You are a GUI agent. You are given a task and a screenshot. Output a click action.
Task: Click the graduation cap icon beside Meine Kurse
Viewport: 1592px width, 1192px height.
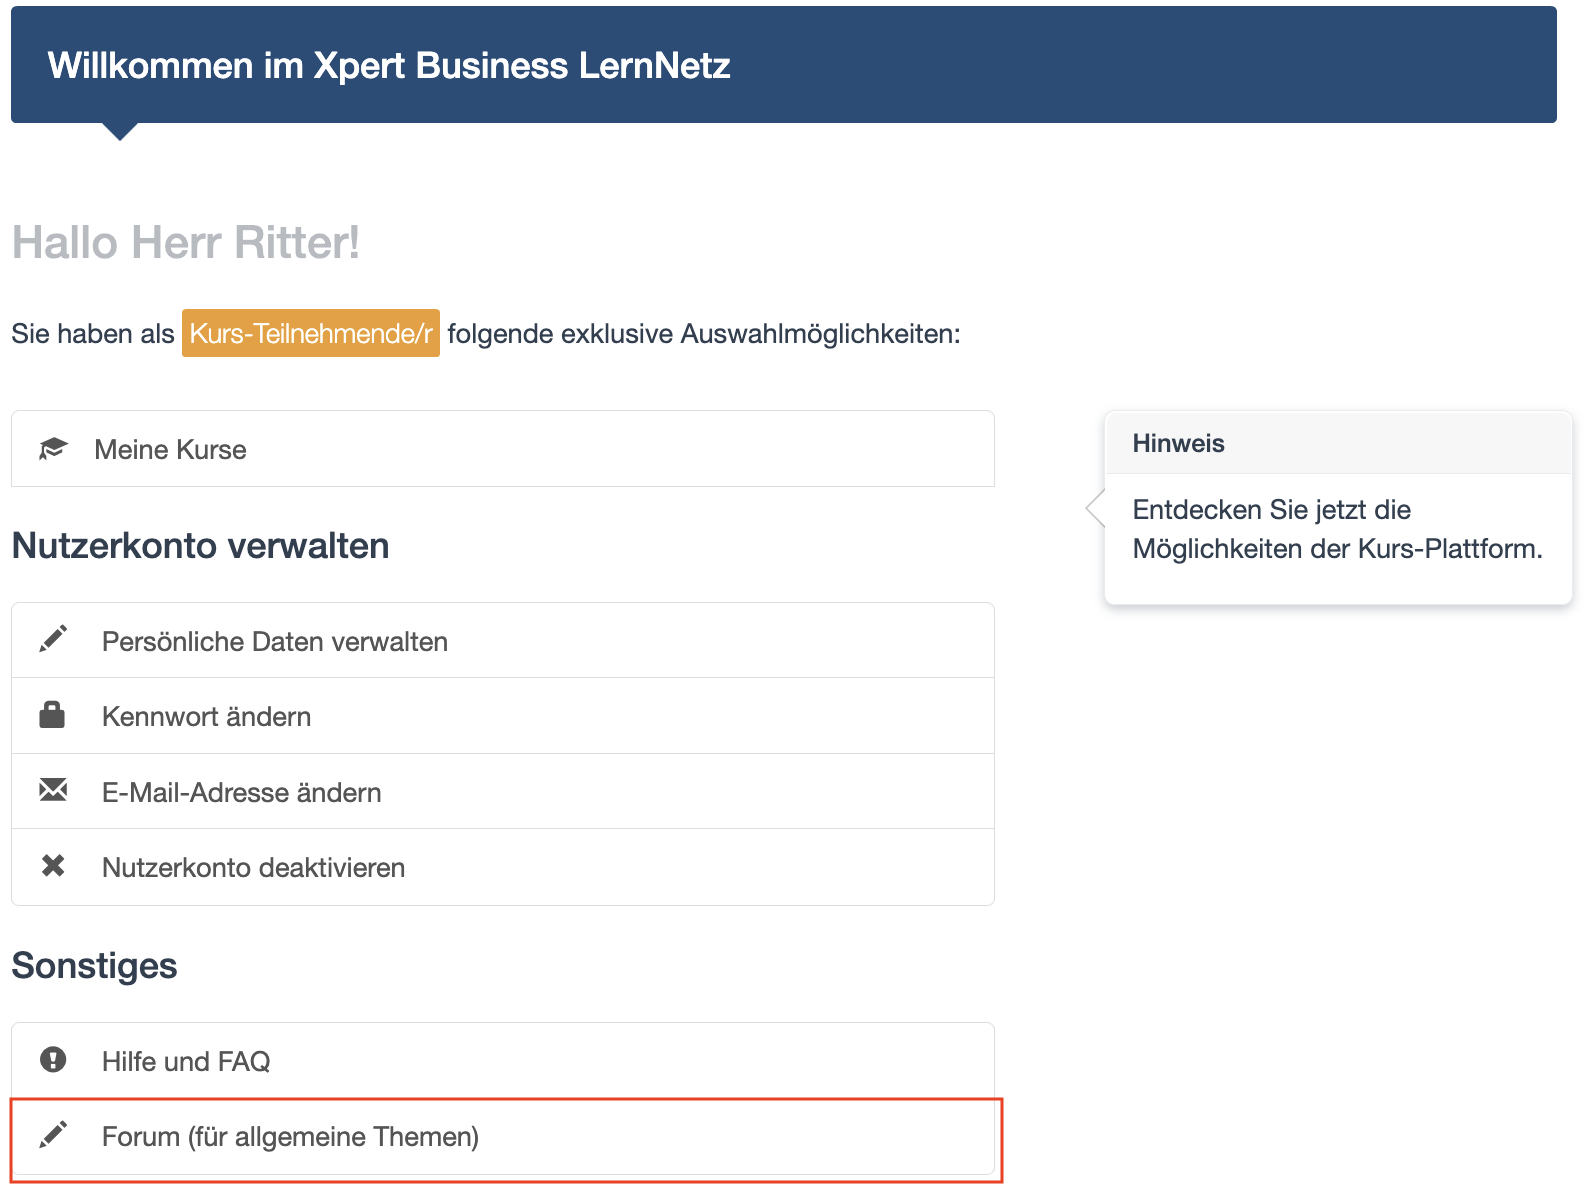tap(53, 449)
